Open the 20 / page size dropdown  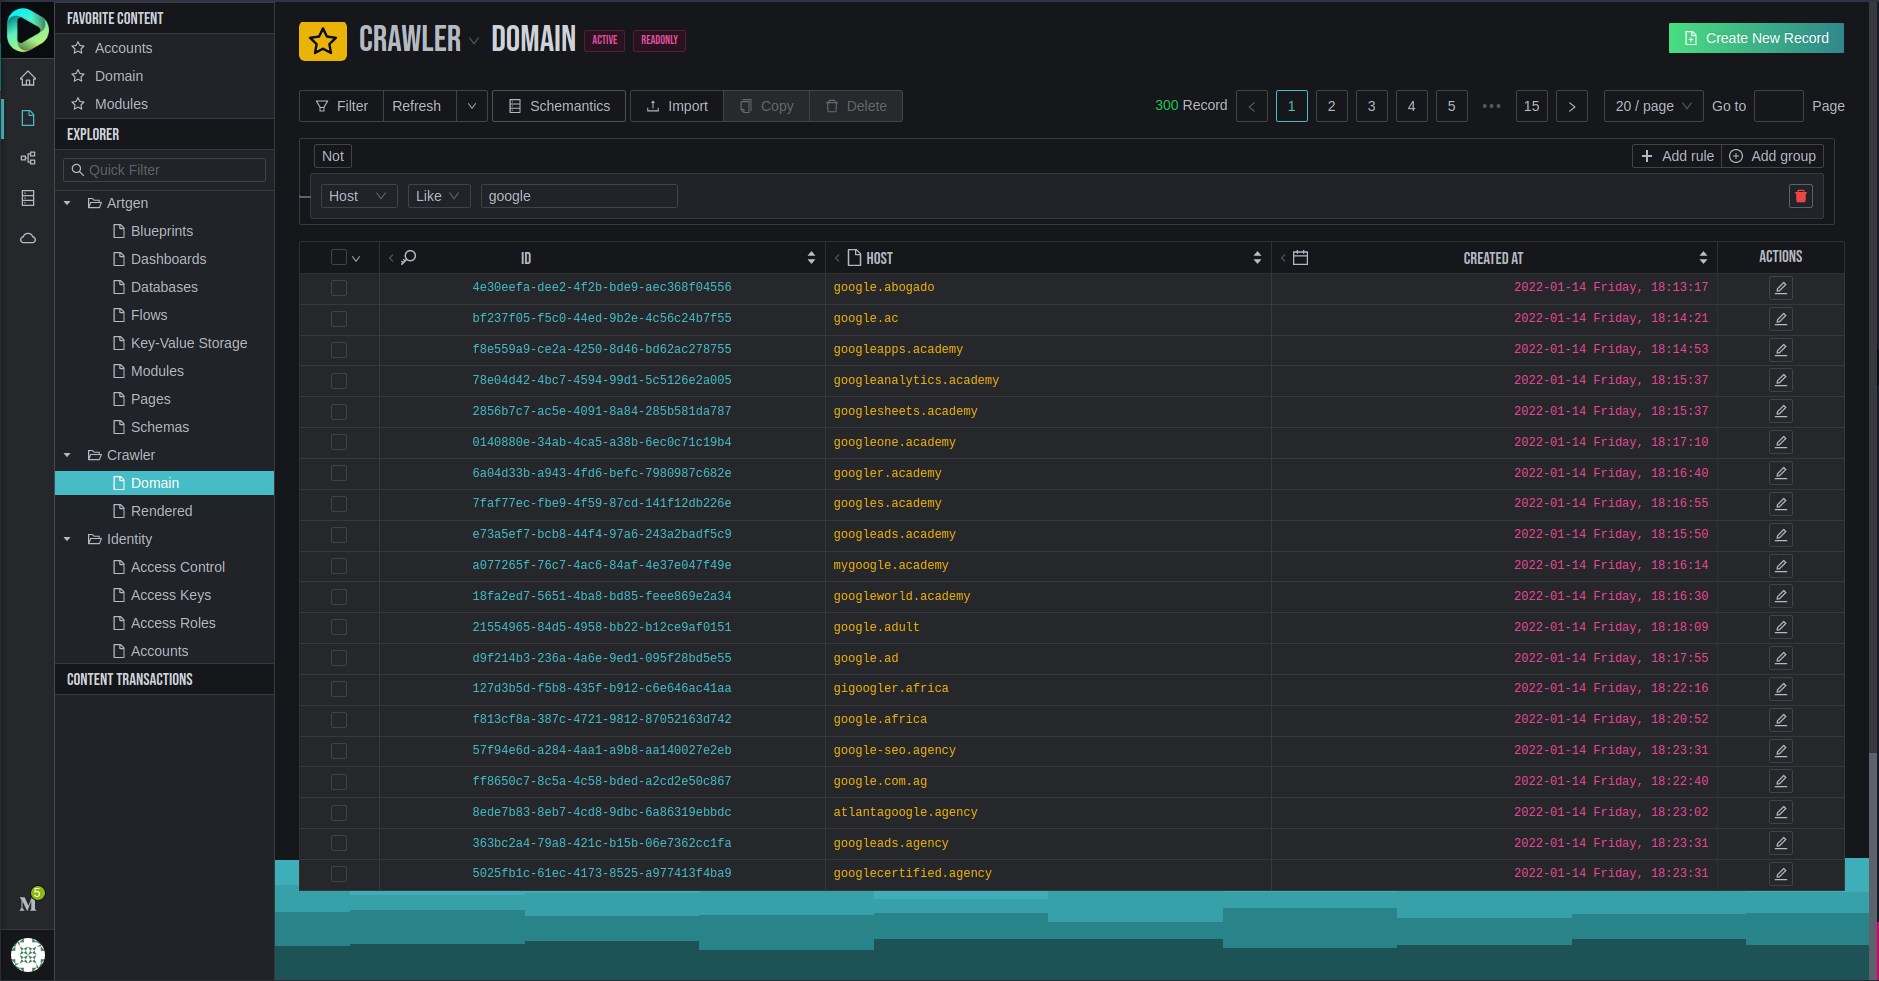(1653, 106)
